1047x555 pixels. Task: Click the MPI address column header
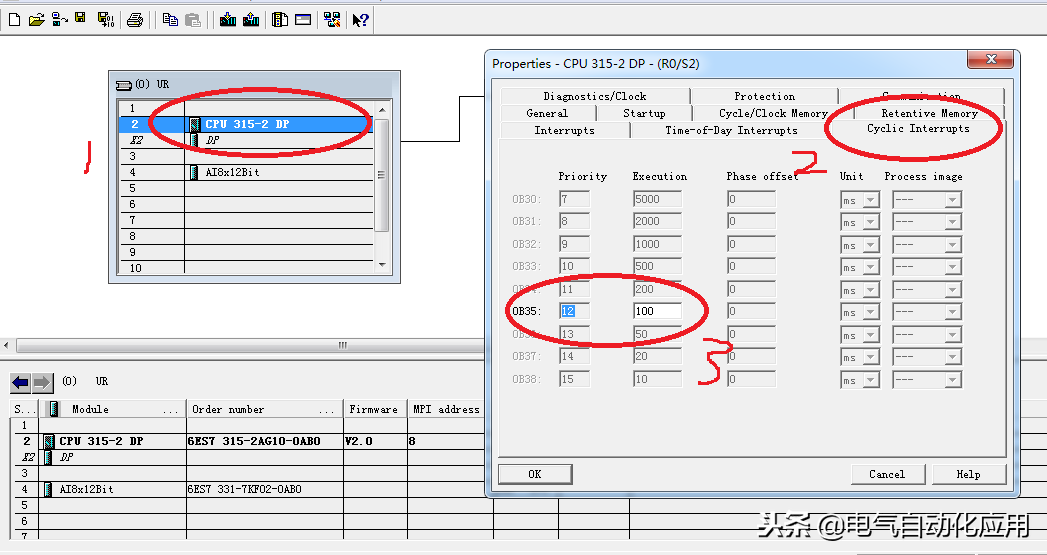point(446,409)
